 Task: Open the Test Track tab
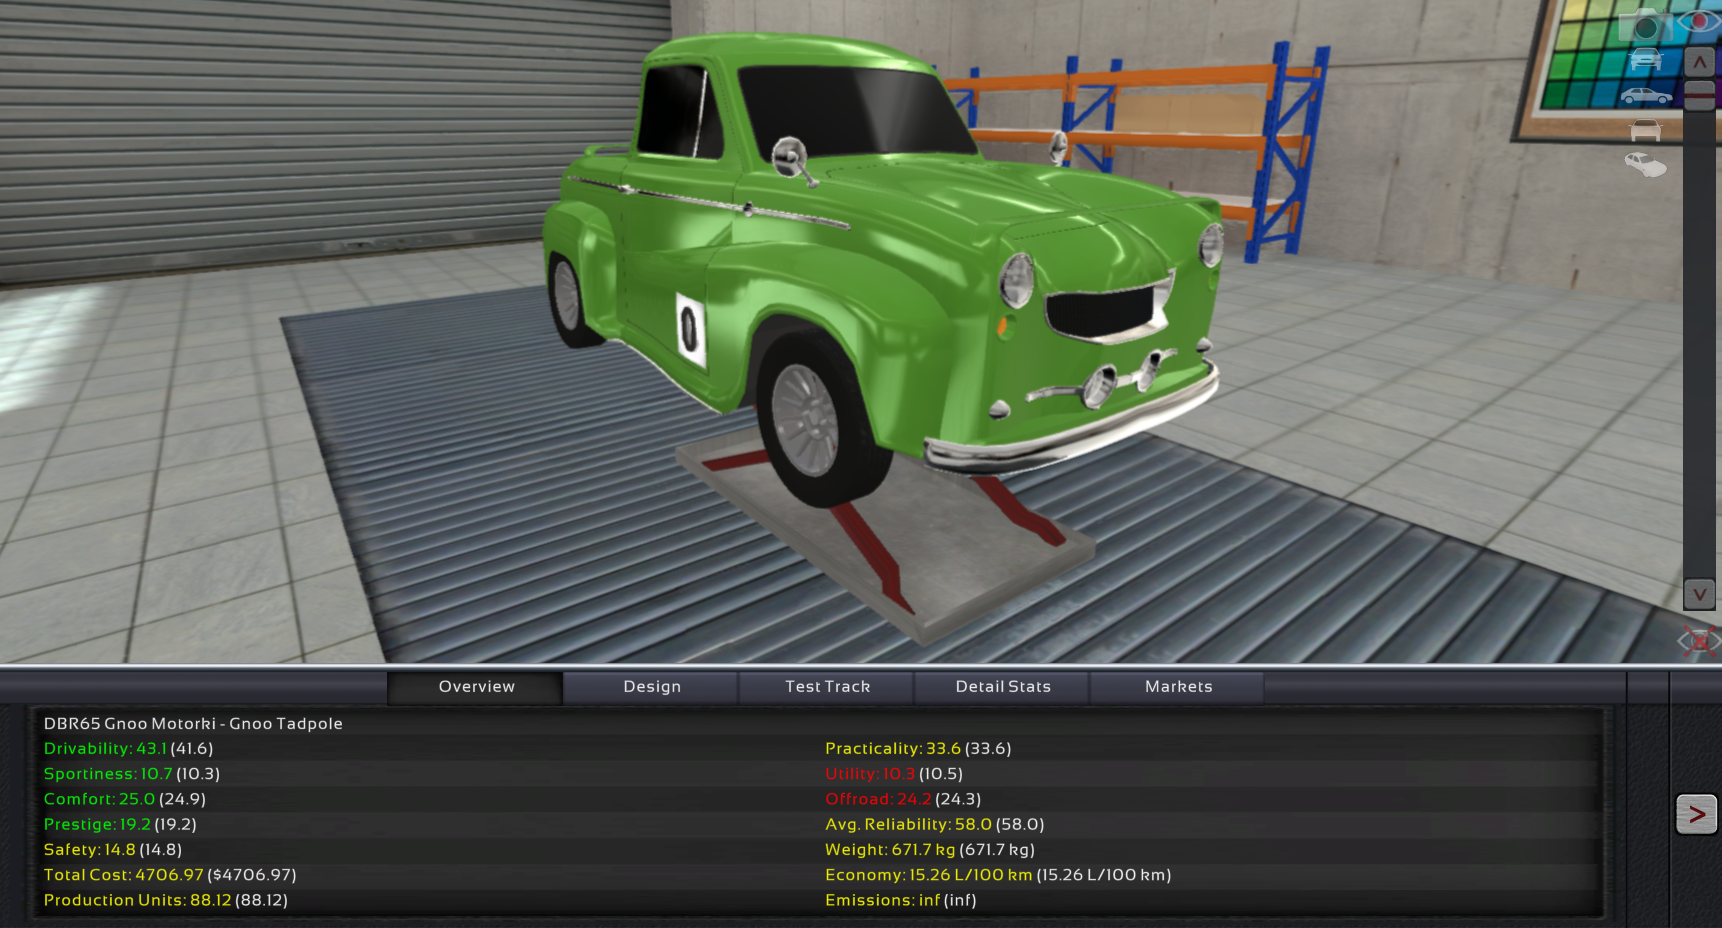[827, 687]
